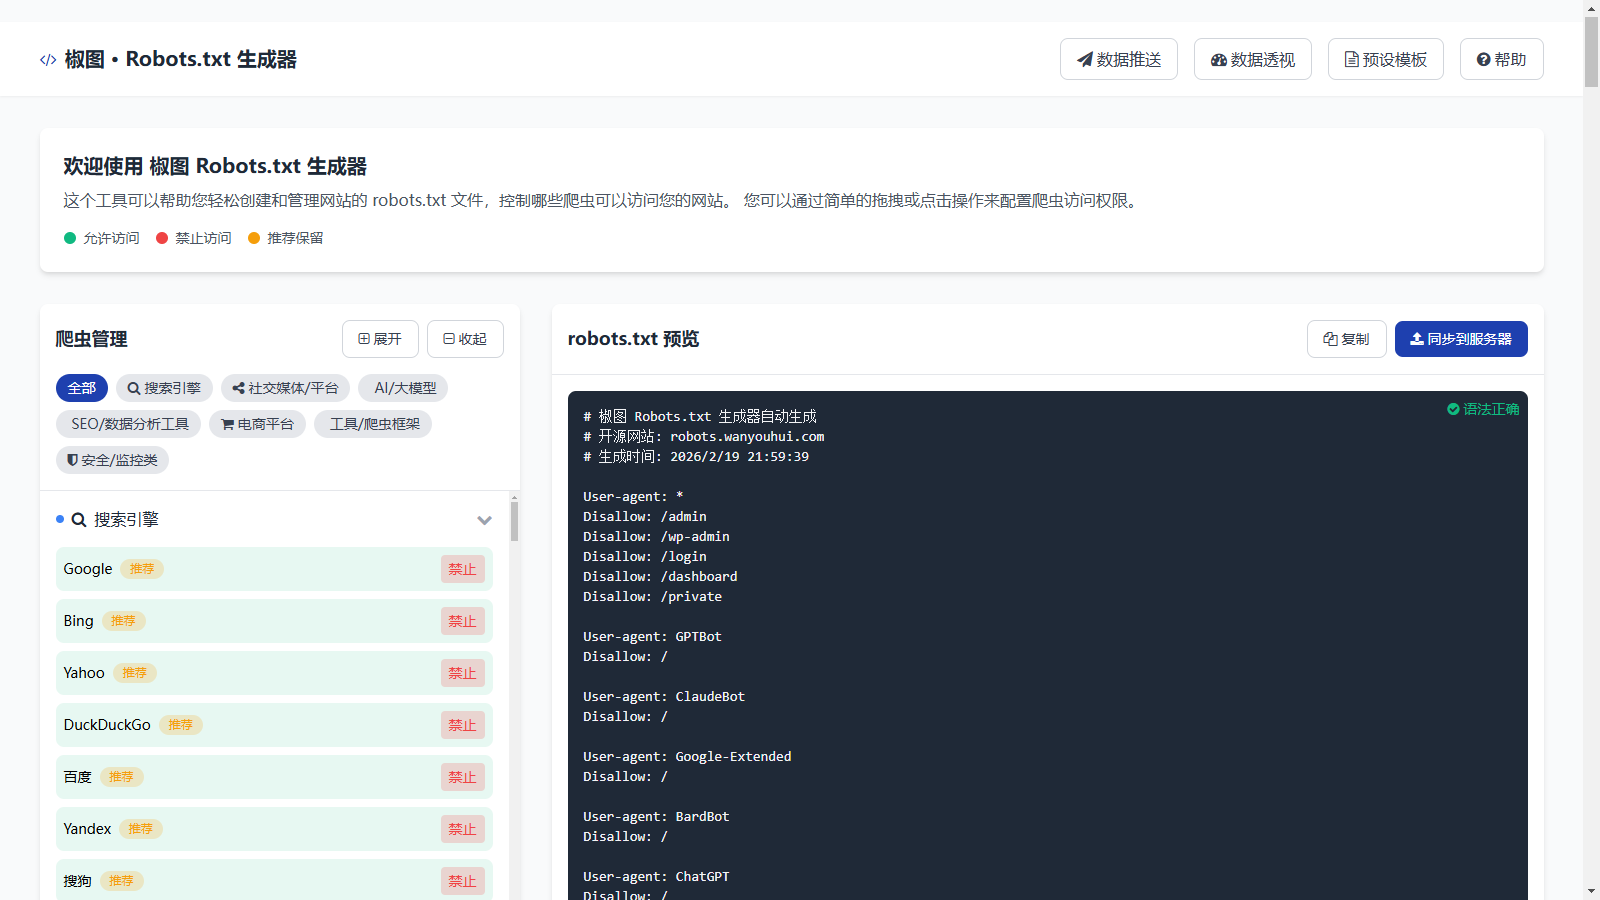The image size is (1600, 900).
Task: Open 数据推送 with the paper plane icon
Action: coord(1118,60)
